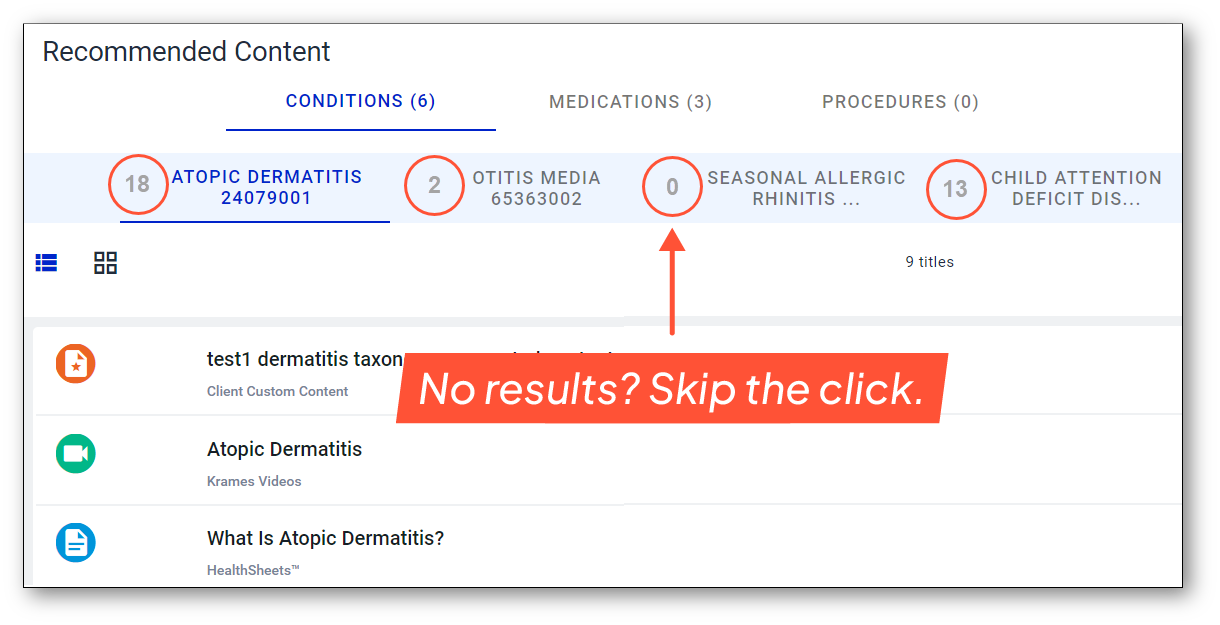
Task: Select the Conditions tab
Action: tap(360, 100)
